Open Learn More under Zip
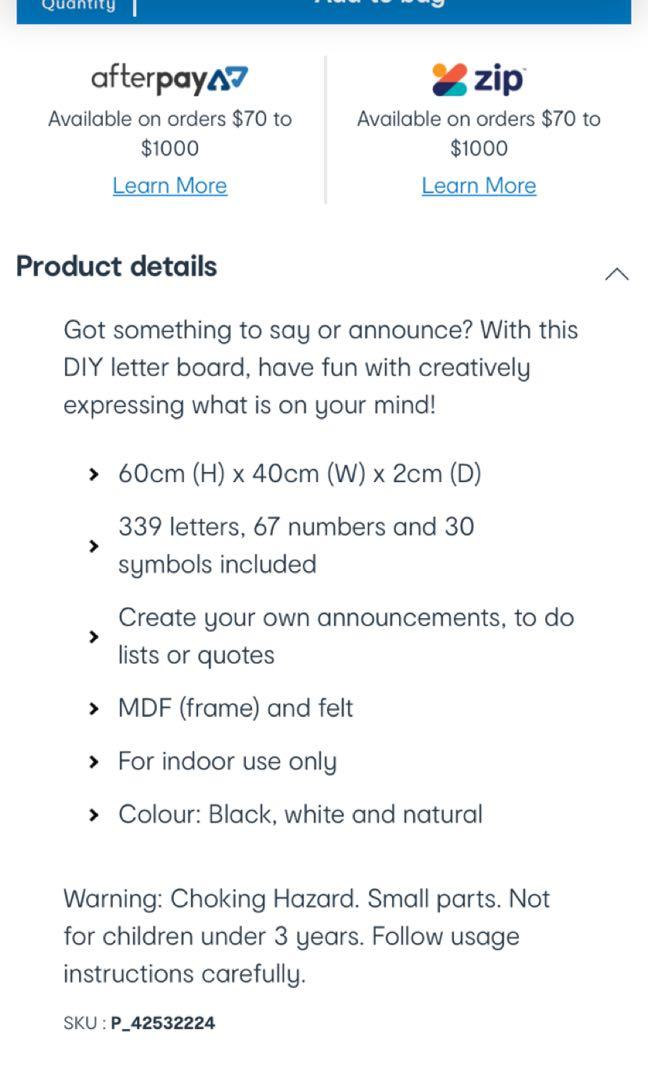The image size is (648, 1080). [478, 186]
